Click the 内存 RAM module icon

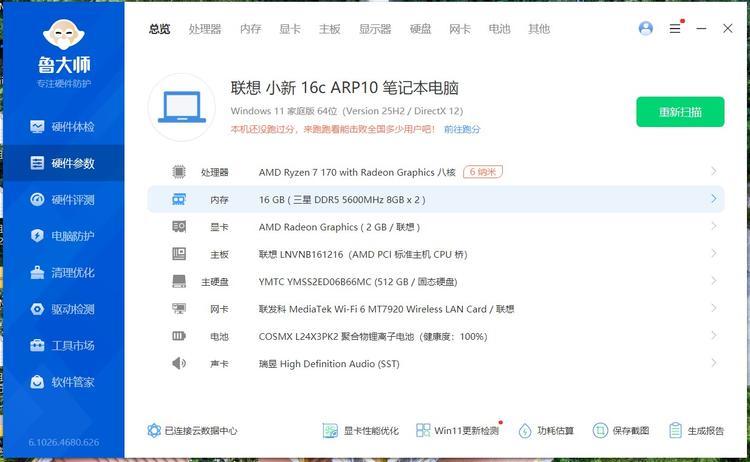(179, 199)
